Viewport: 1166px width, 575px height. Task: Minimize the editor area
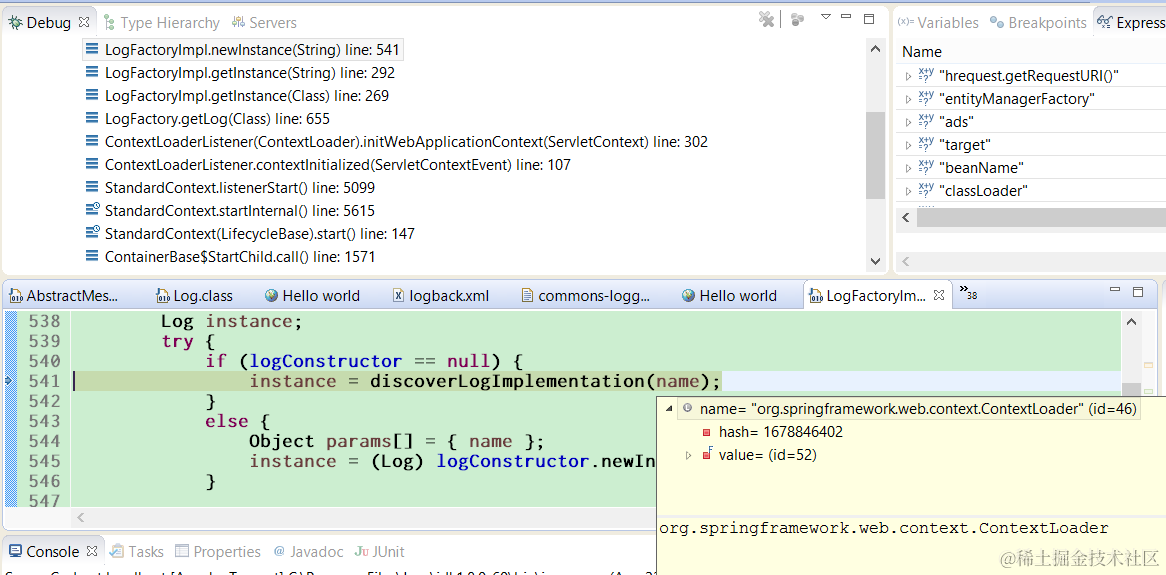pos(1115,290)
